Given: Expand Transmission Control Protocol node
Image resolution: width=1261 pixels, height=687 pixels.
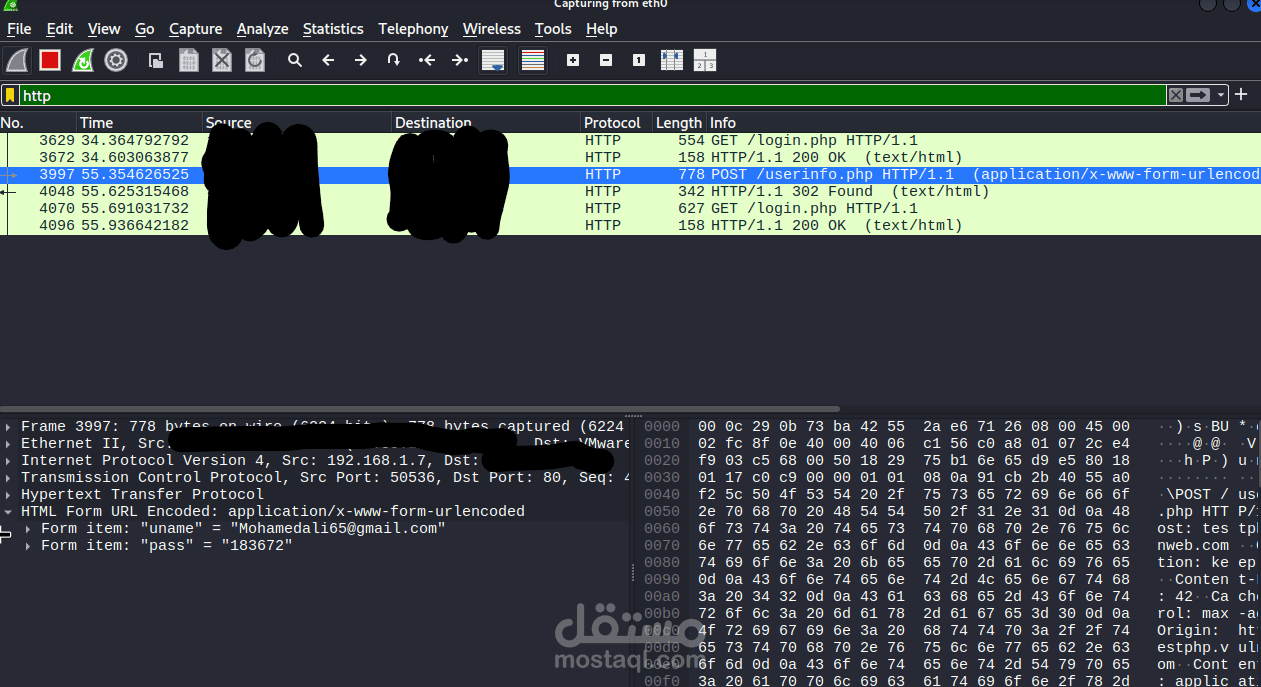Looking at the screenshot, I should tap(9, 478).
